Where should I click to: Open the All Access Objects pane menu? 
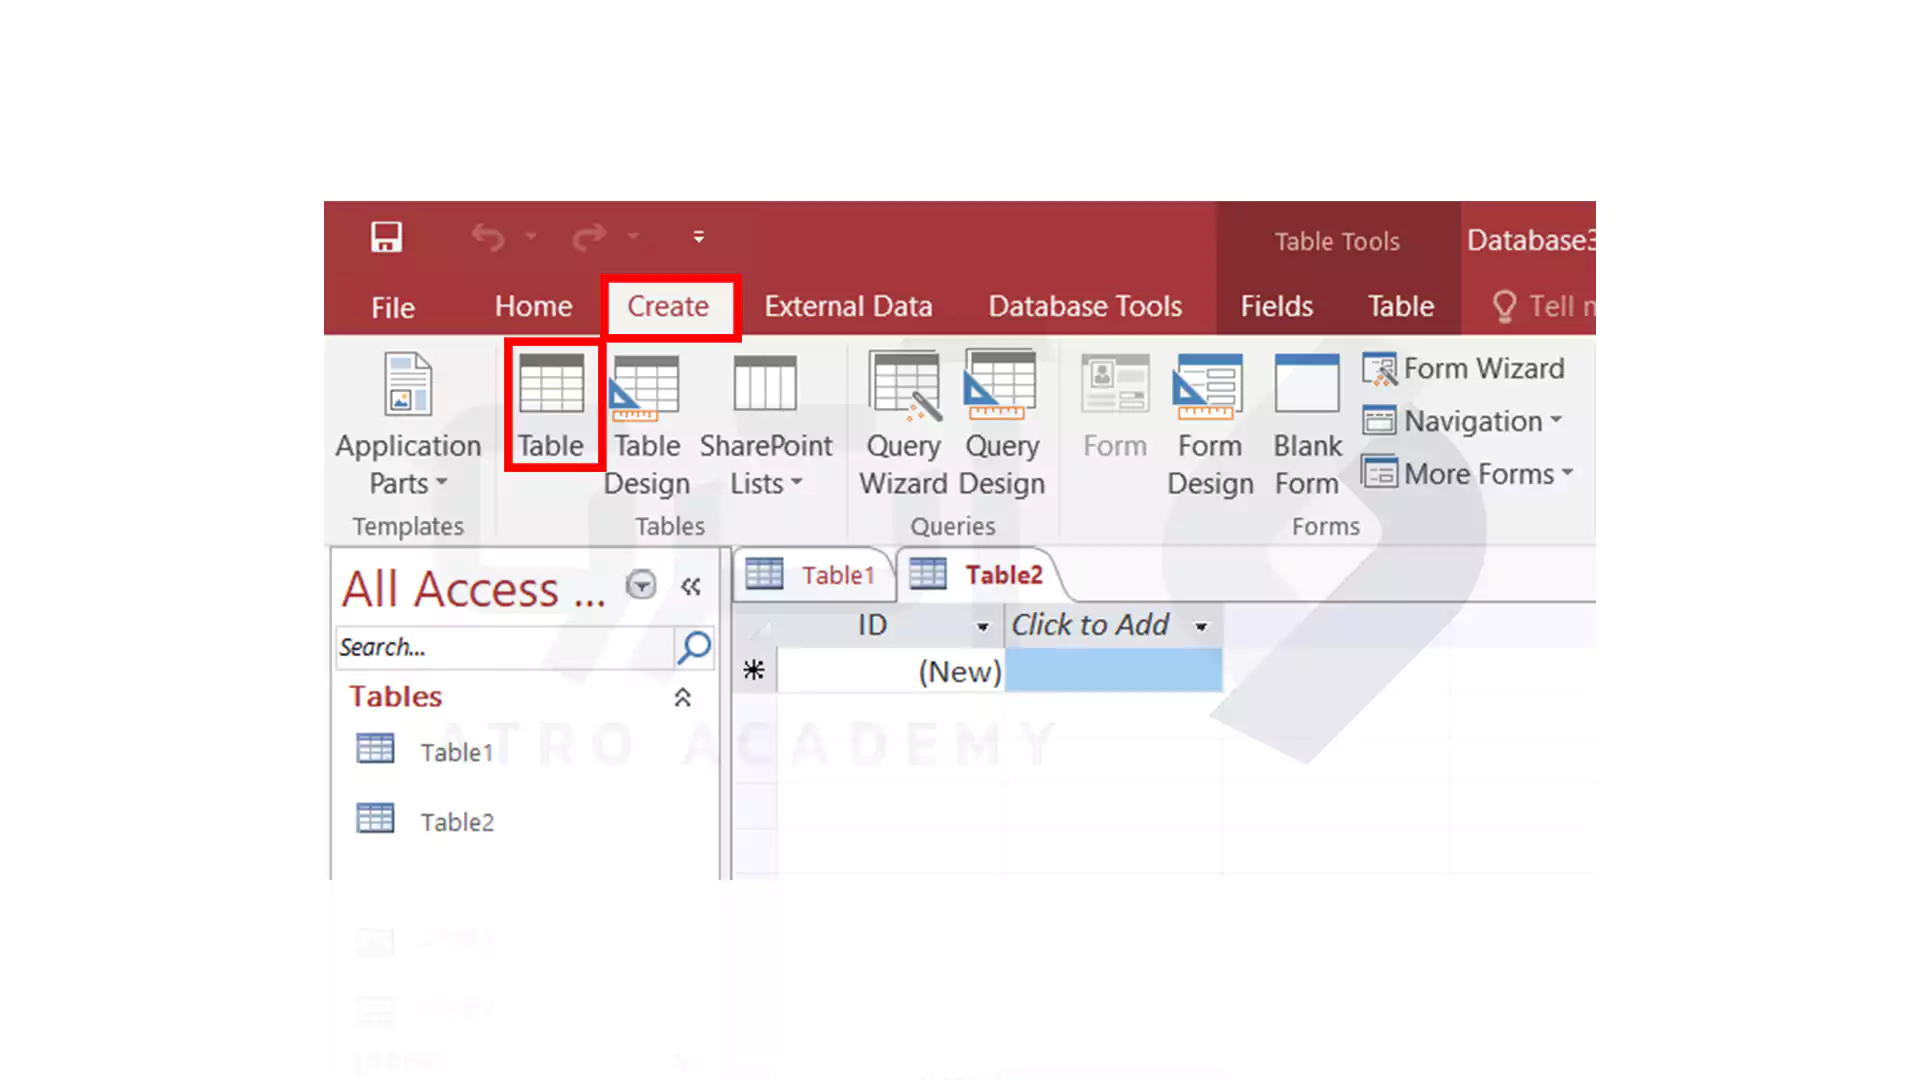point(641,585)
